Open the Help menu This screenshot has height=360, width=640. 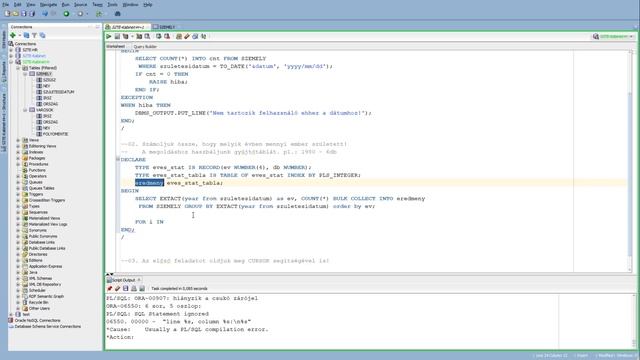click(148, 4)
